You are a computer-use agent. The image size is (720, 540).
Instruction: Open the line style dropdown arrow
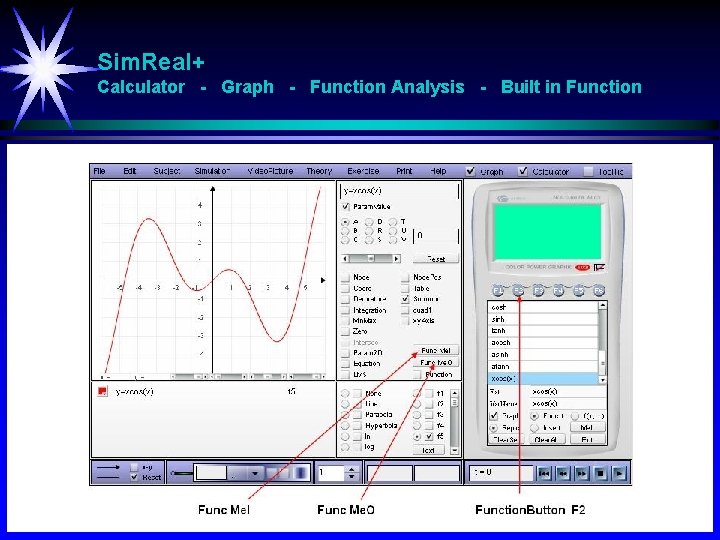[x=255, y=473]
